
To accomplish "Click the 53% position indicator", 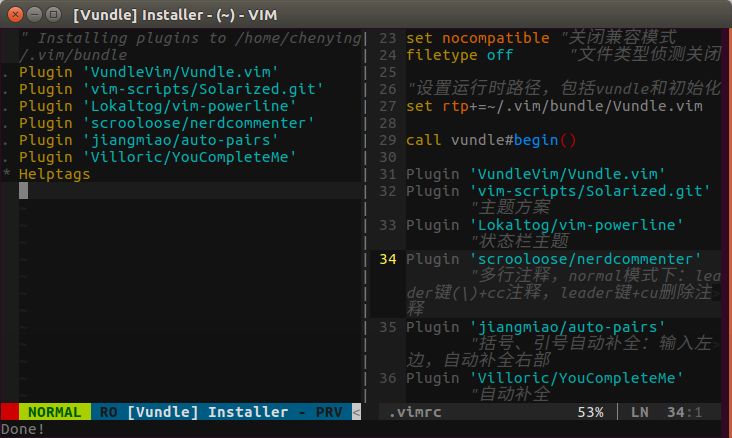I will click(x=590, y=412).
